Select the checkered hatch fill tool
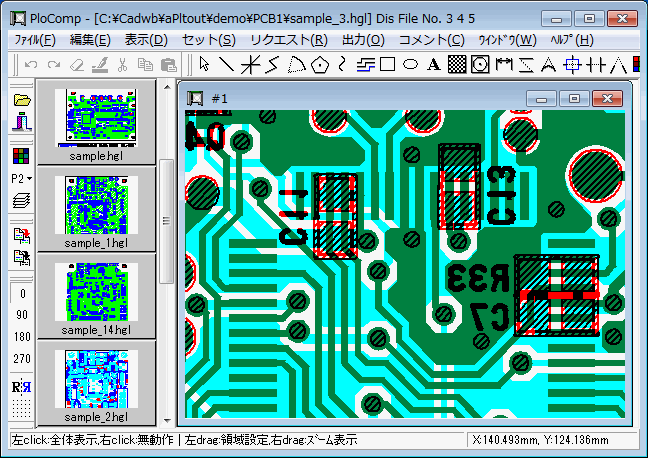The height and width of the screenshot is (458, 648). (457, 64)
